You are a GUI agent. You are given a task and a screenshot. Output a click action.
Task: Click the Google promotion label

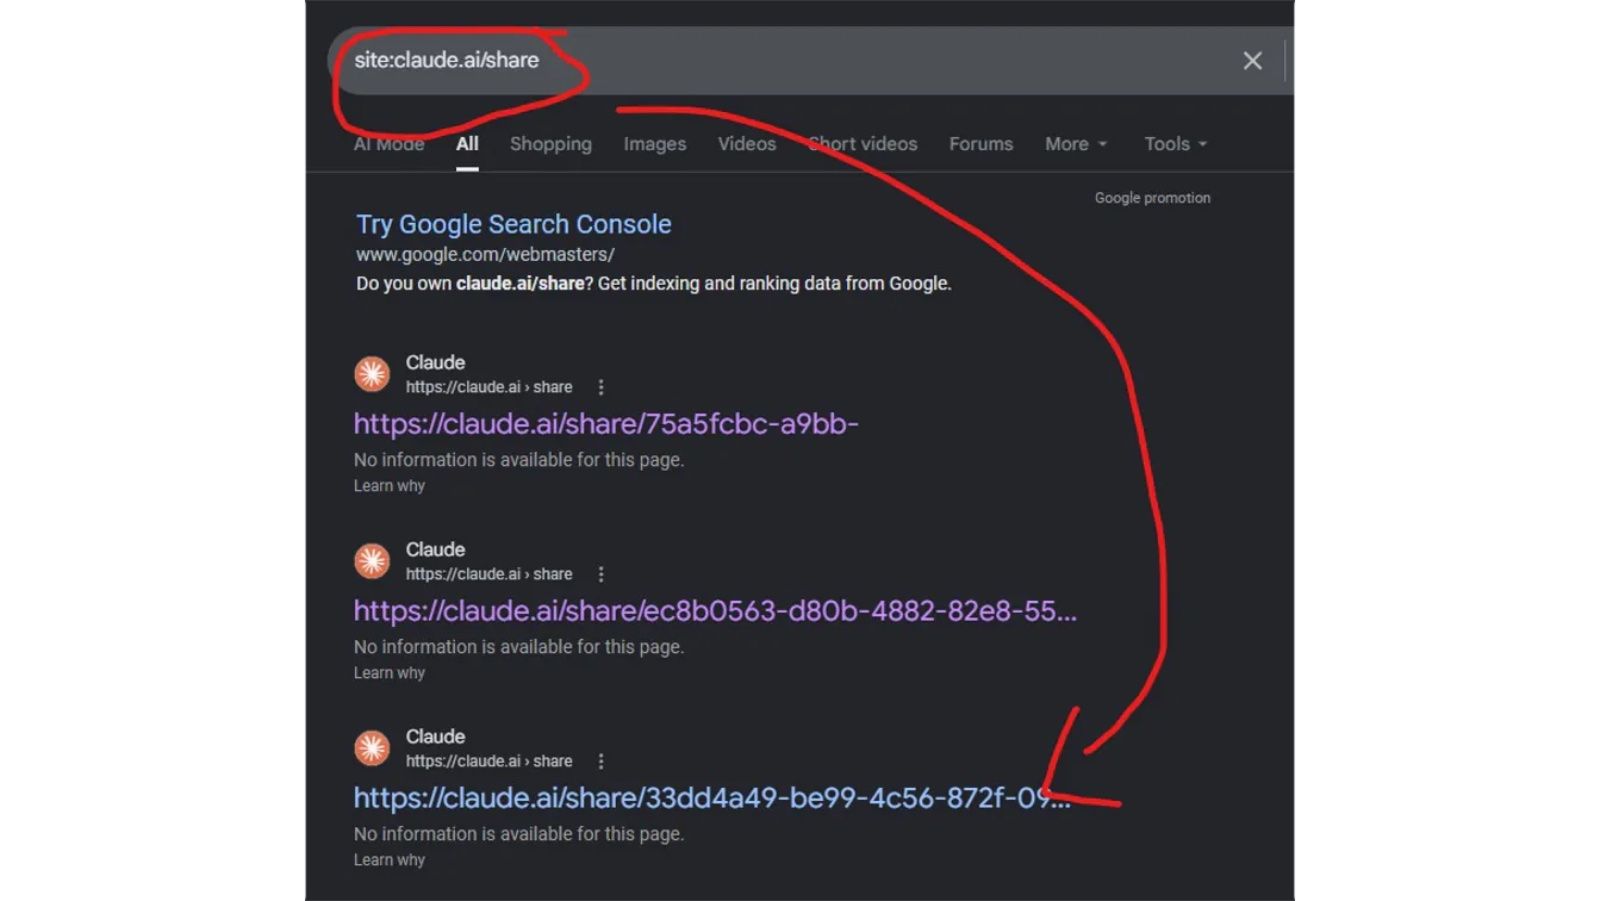(1152, 198)
